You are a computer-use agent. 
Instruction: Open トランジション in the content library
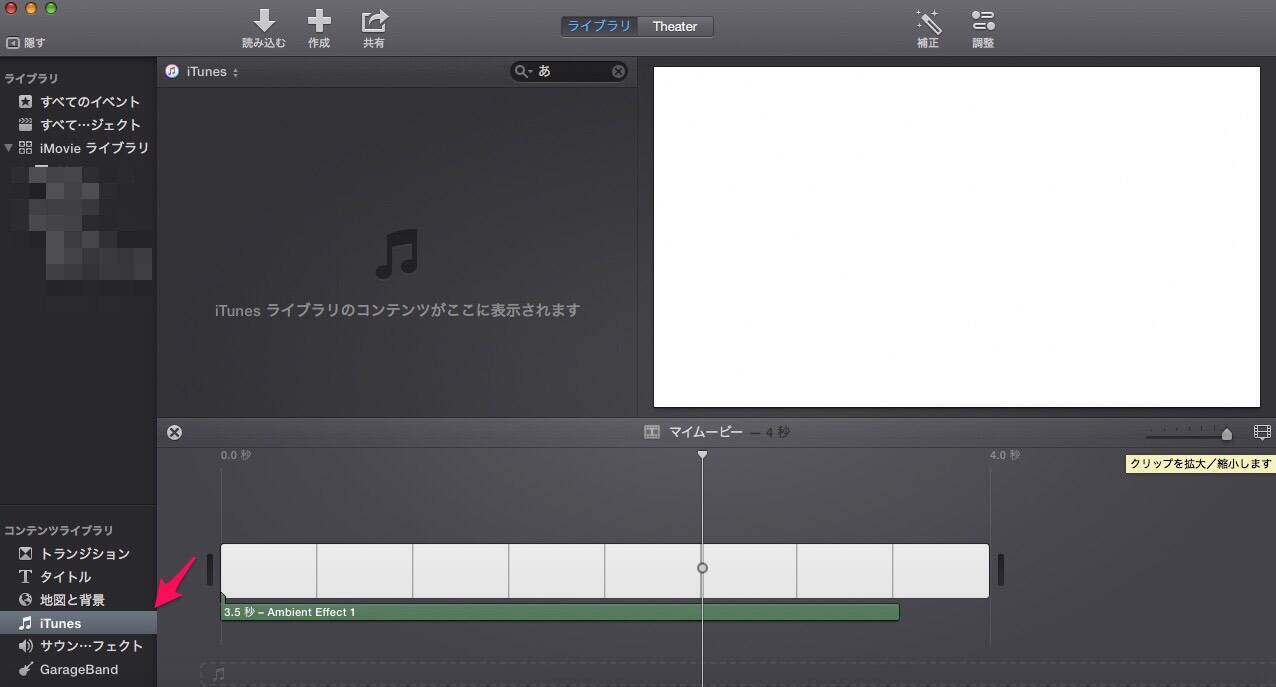tap(84, 553)
